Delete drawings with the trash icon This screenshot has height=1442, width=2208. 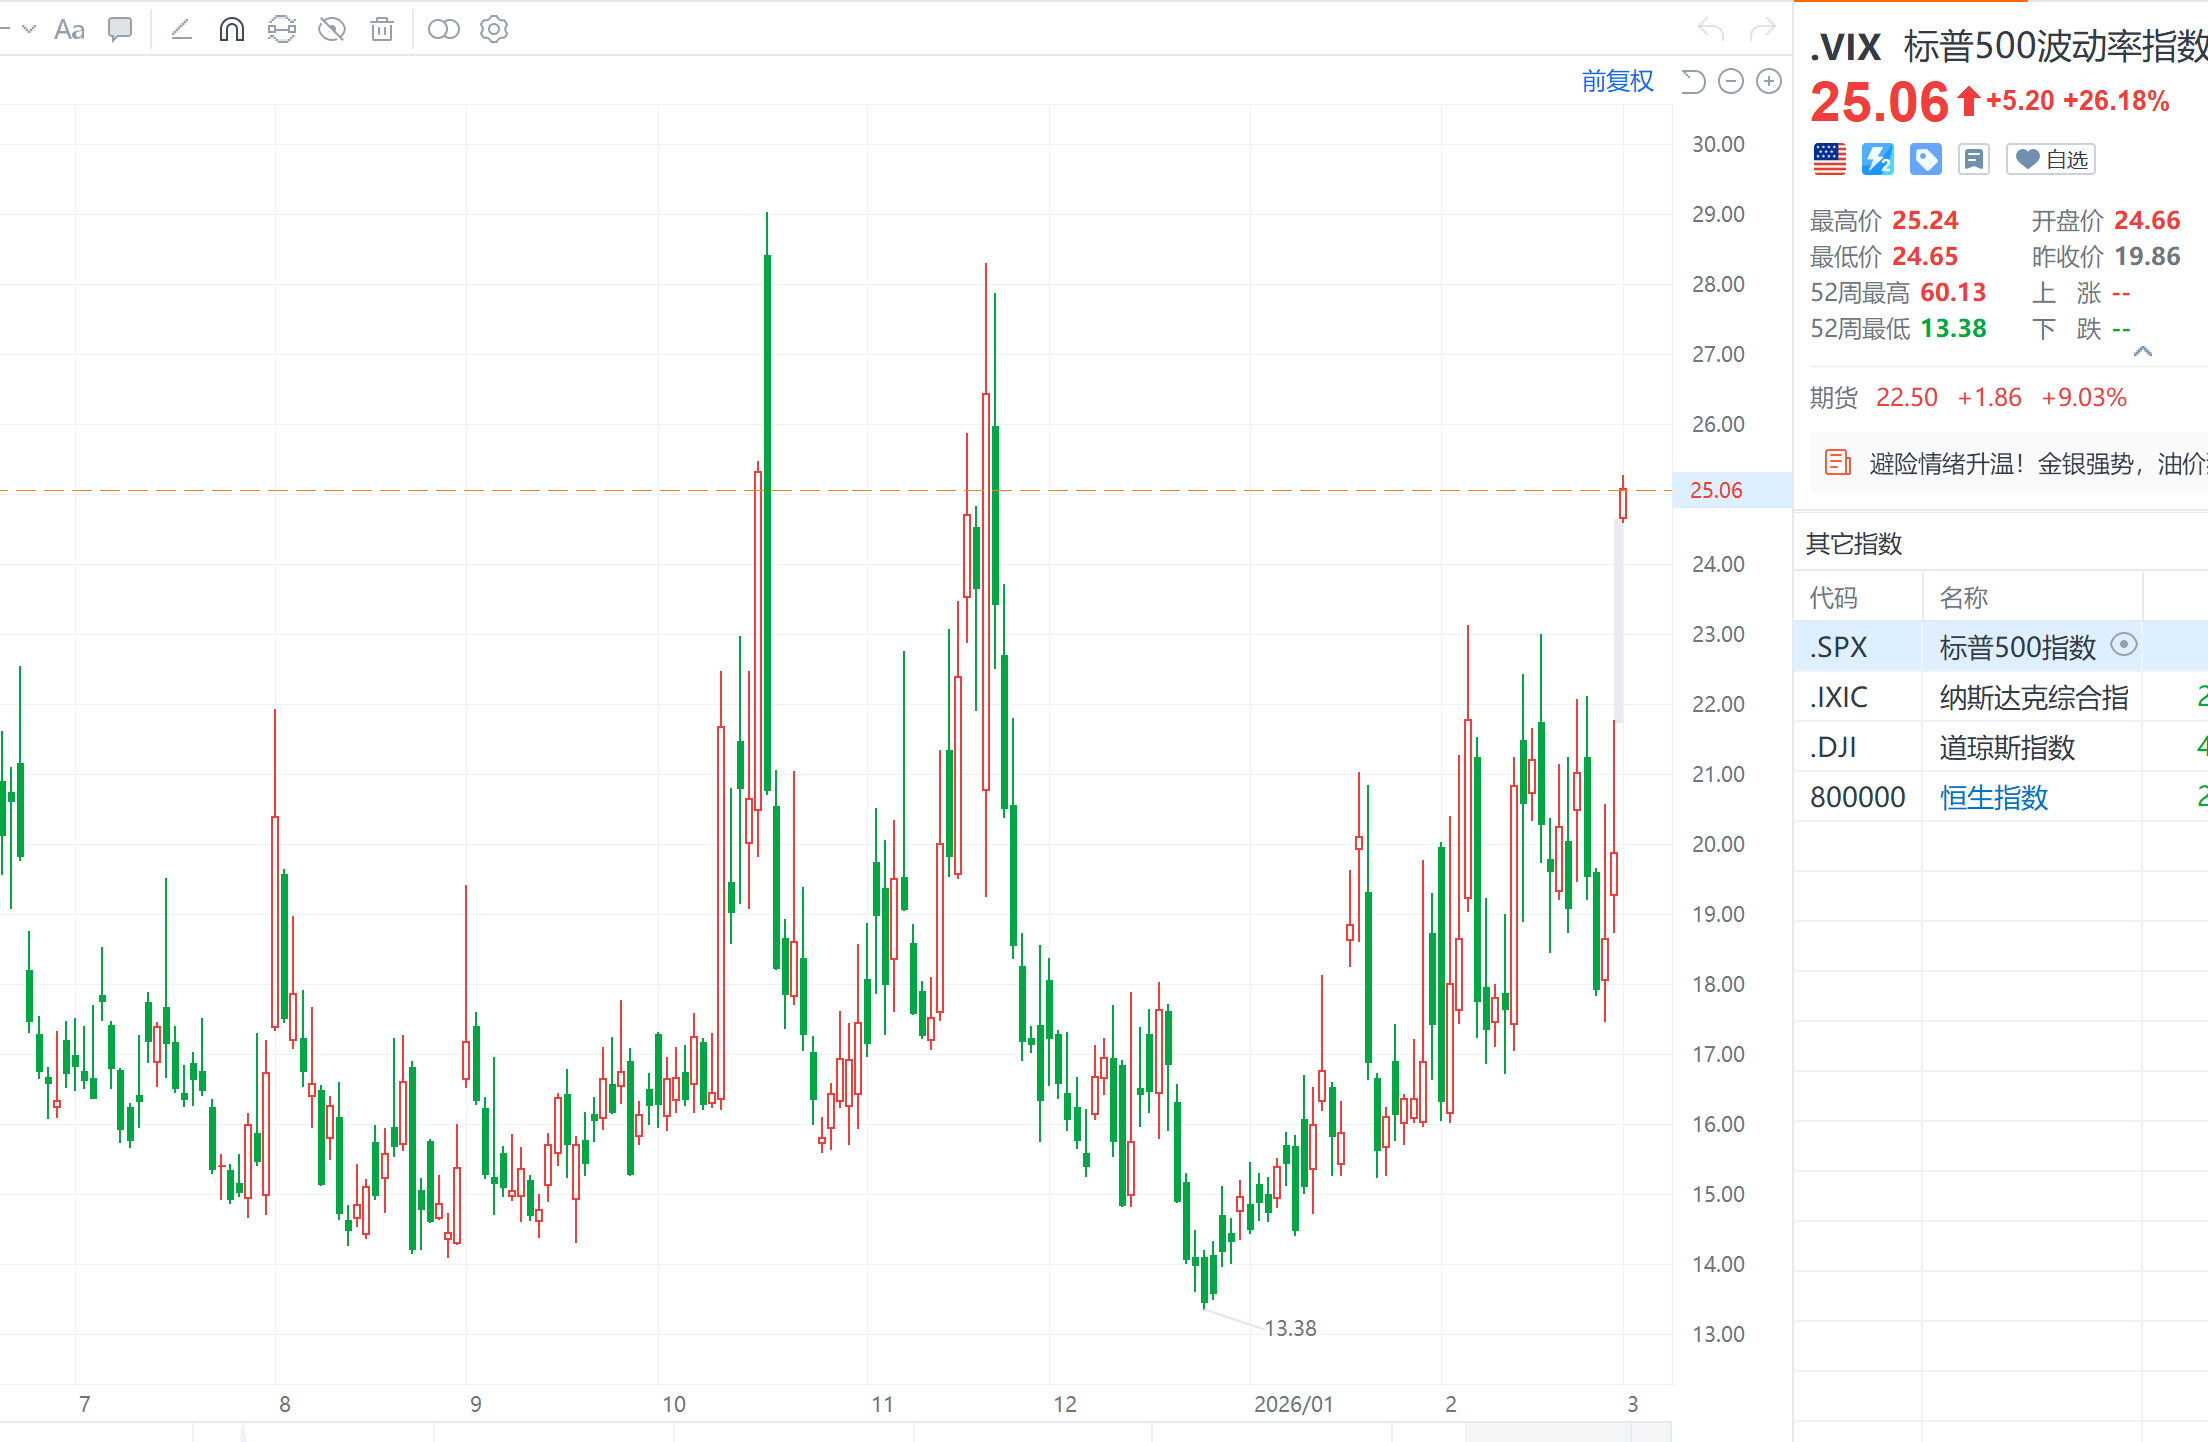pos(382,30)
